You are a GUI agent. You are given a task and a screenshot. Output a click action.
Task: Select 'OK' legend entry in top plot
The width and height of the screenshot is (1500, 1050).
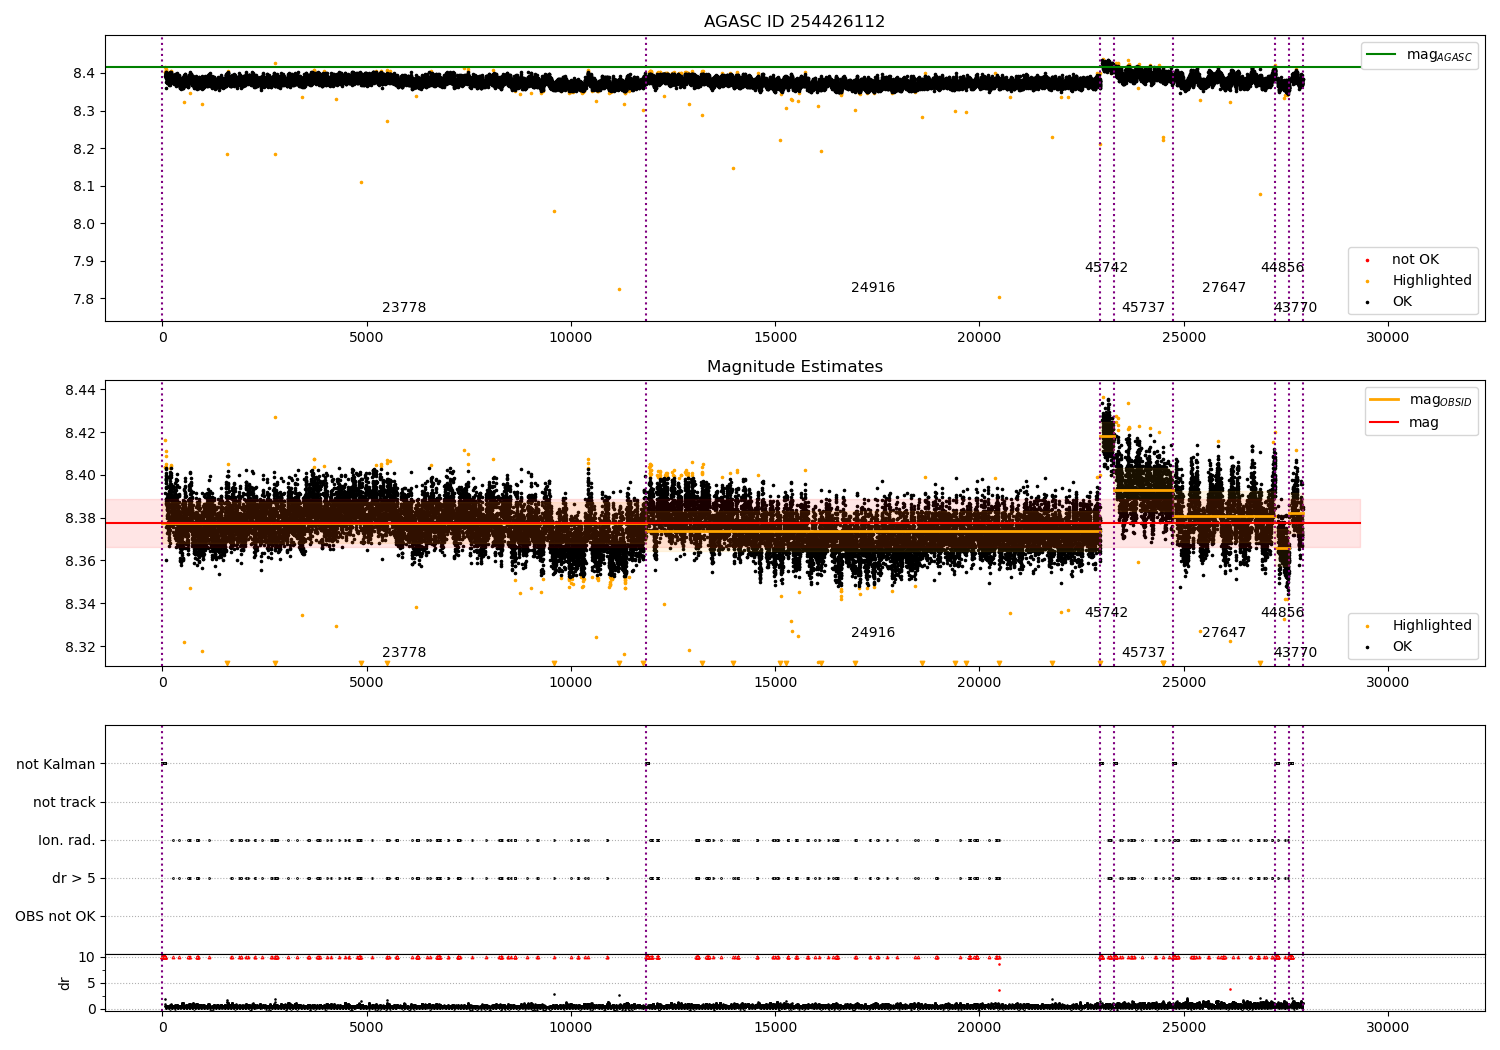1402,302
